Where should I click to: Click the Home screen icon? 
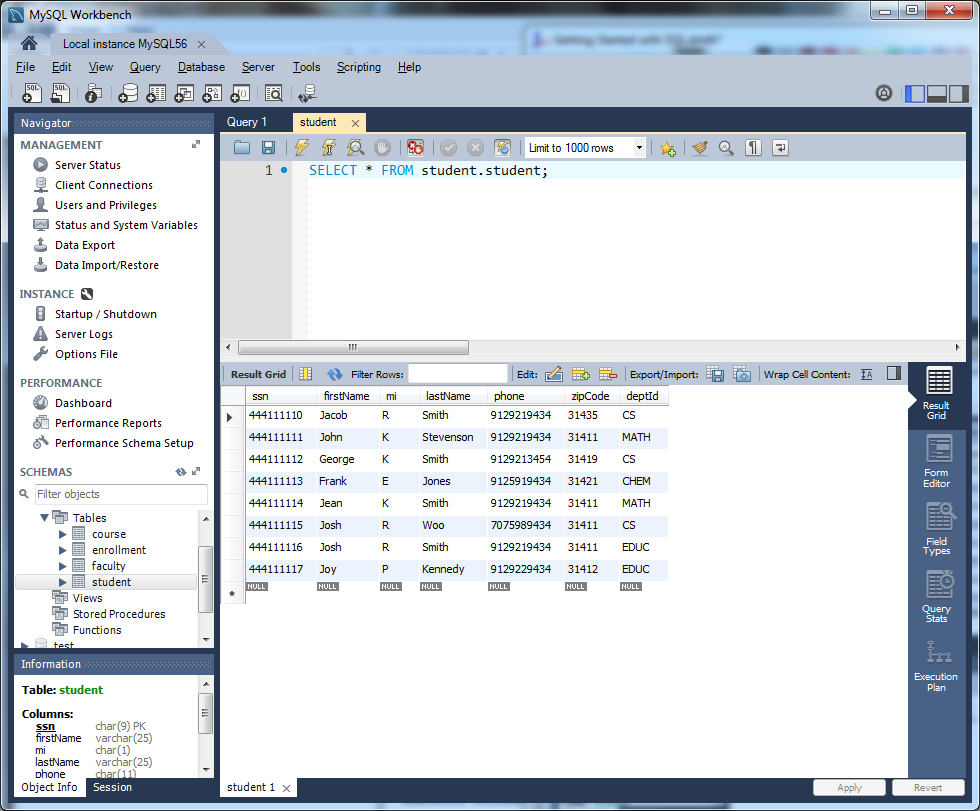coord(29,43)
